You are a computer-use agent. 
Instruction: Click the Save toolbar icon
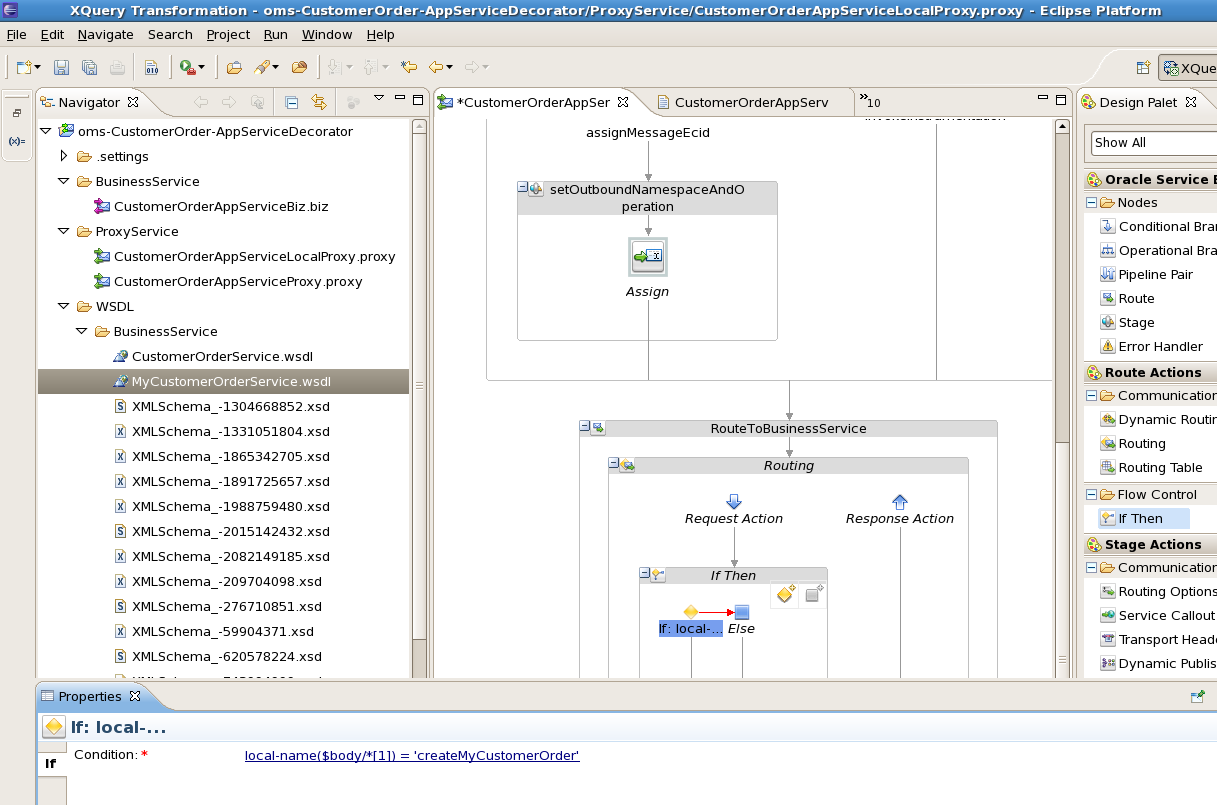pos(62,67)
